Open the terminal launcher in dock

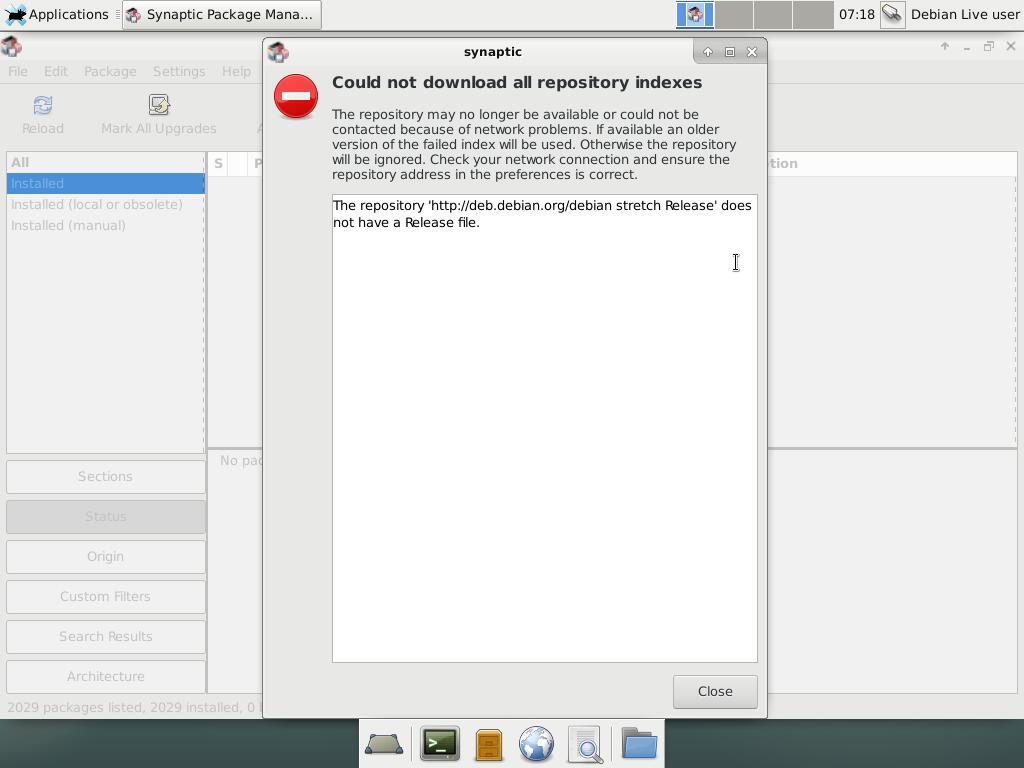(440, 743)
